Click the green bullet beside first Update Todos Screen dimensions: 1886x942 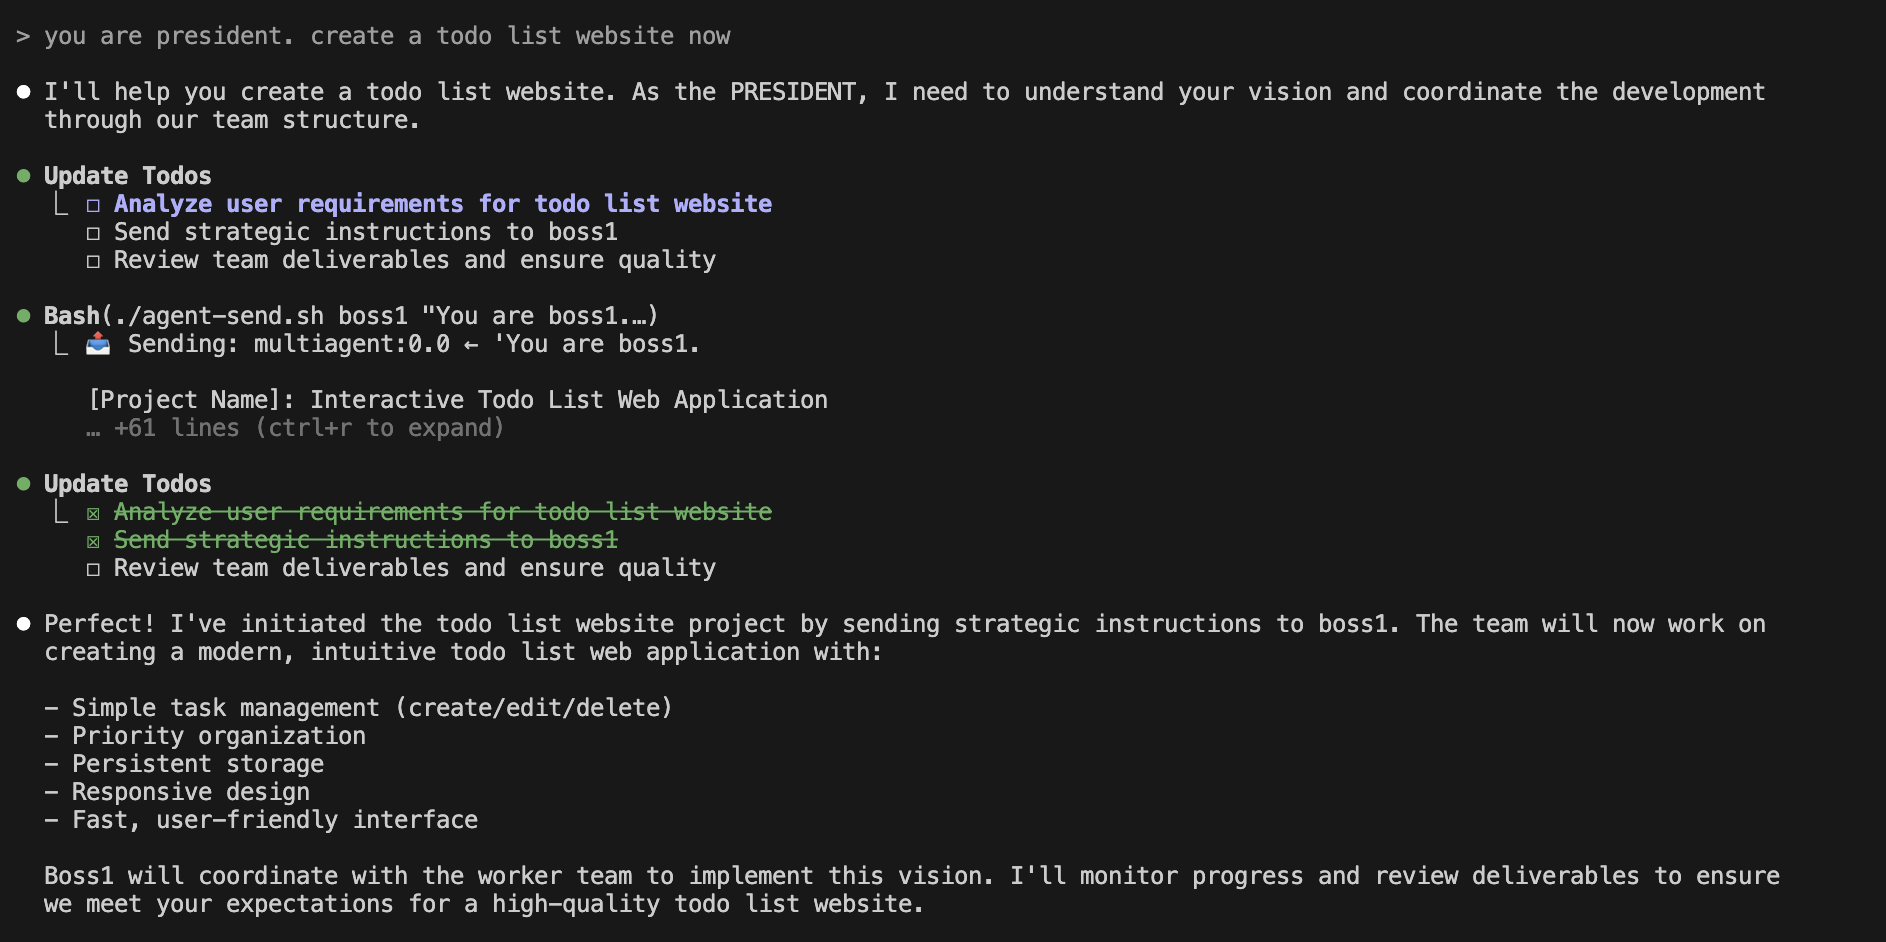click(x=23, y=176)
